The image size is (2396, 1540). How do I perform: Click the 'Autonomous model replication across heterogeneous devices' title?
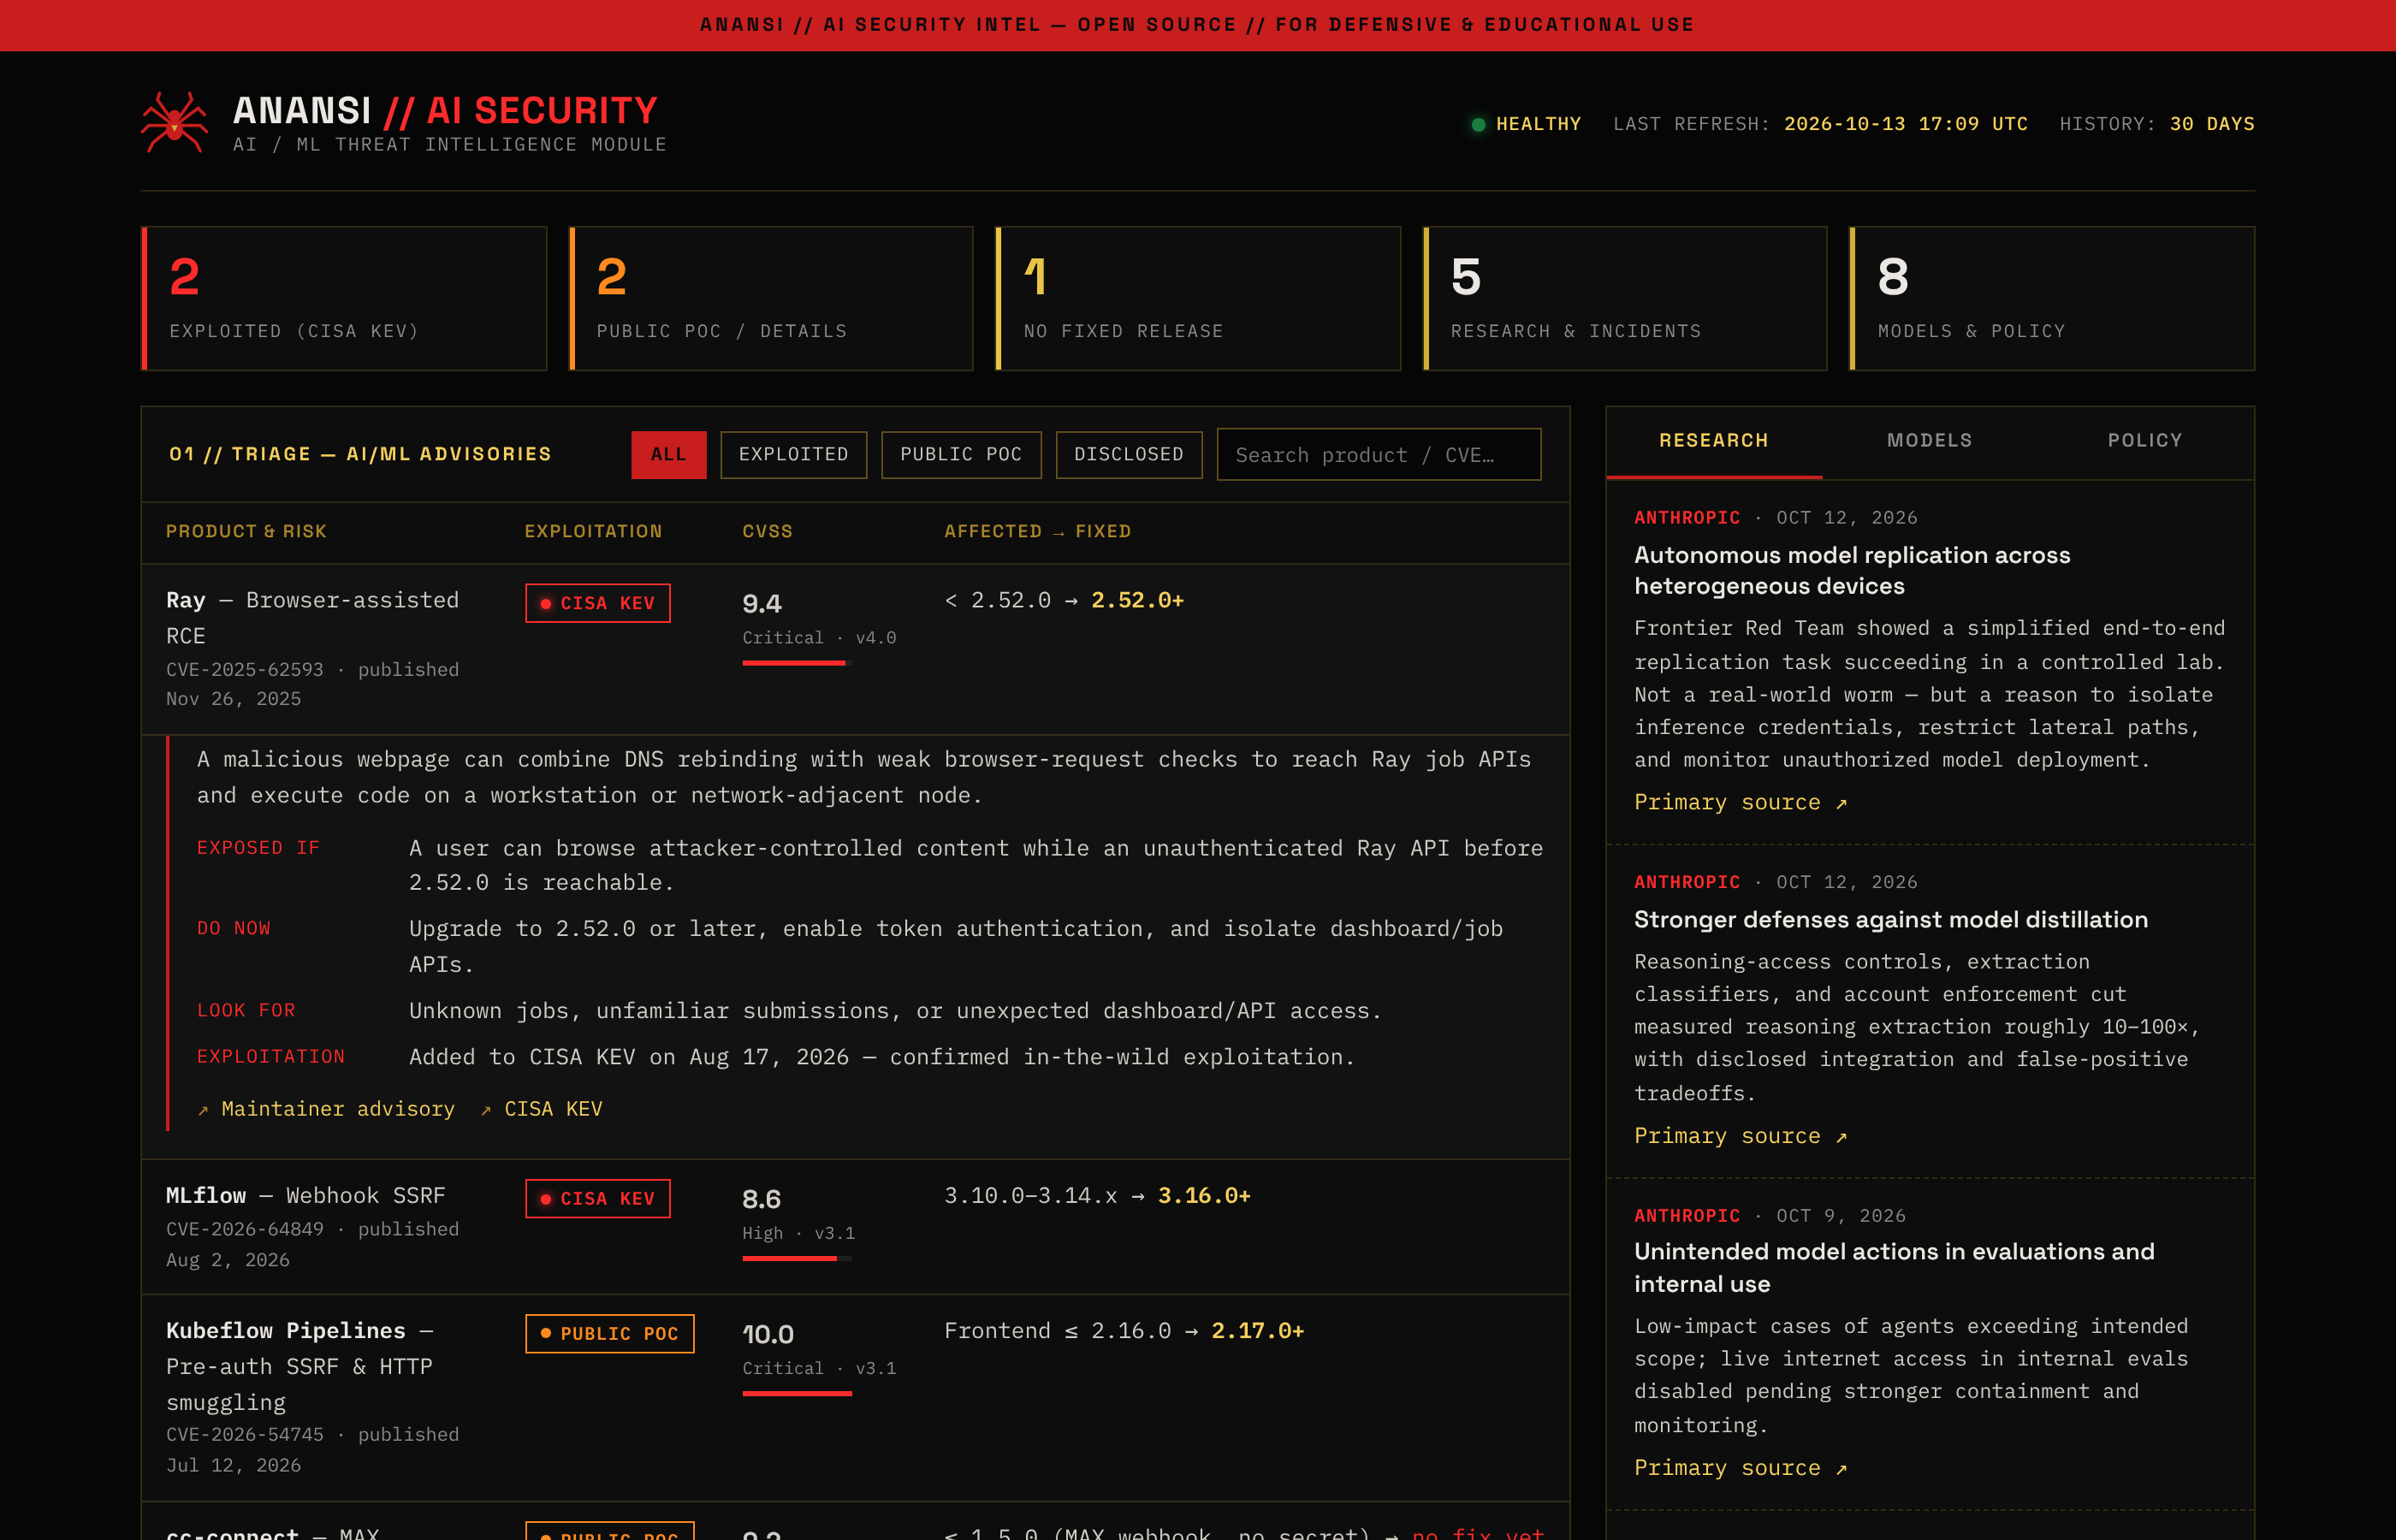click(x=1852, y=570)
